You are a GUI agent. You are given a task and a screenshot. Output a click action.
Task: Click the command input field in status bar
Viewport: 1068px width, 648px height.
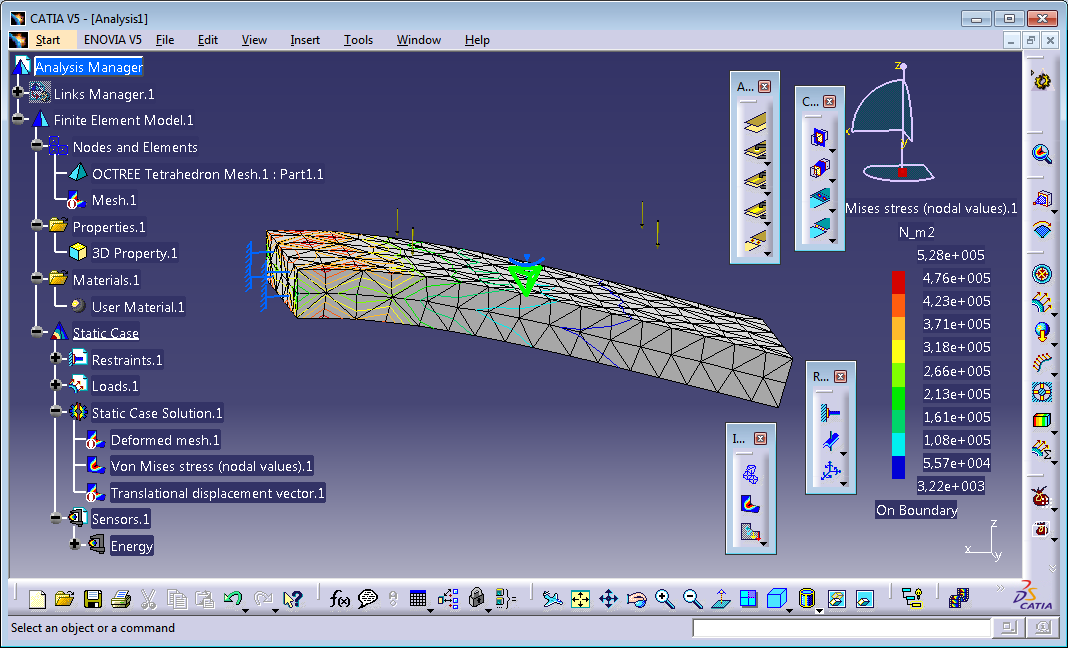(842, 628)
